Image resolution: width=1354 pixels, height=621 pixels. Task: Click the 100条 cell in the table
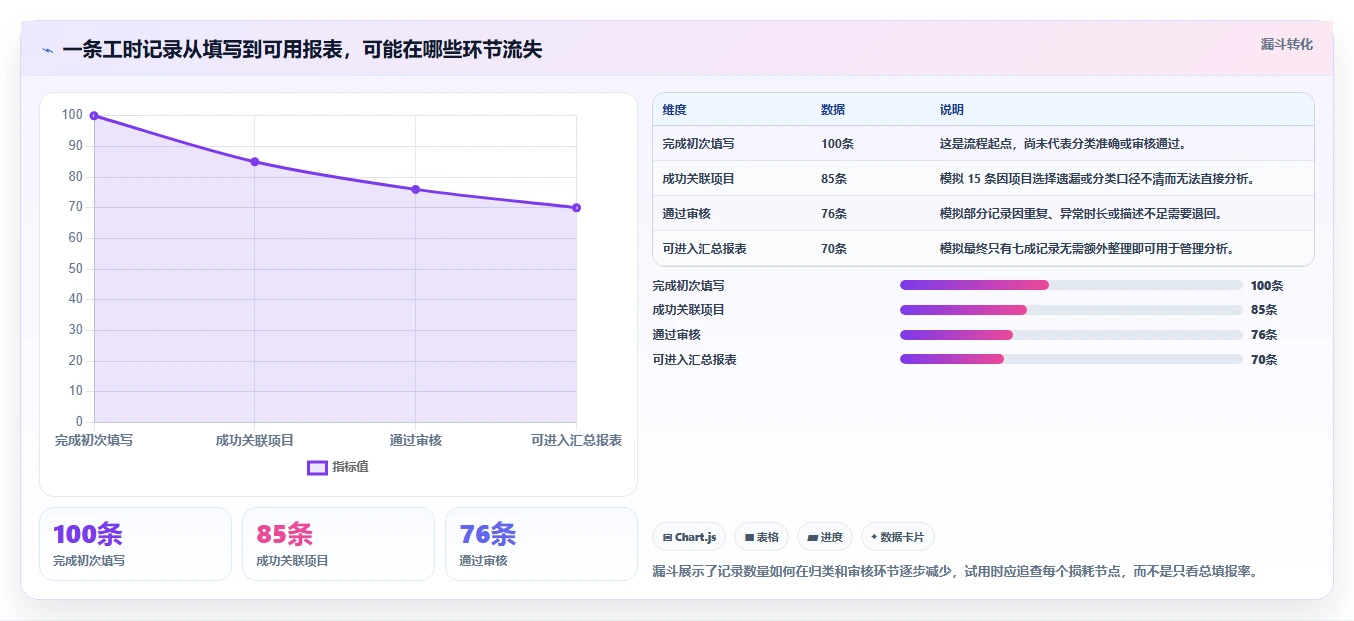[x=837, y=144]
